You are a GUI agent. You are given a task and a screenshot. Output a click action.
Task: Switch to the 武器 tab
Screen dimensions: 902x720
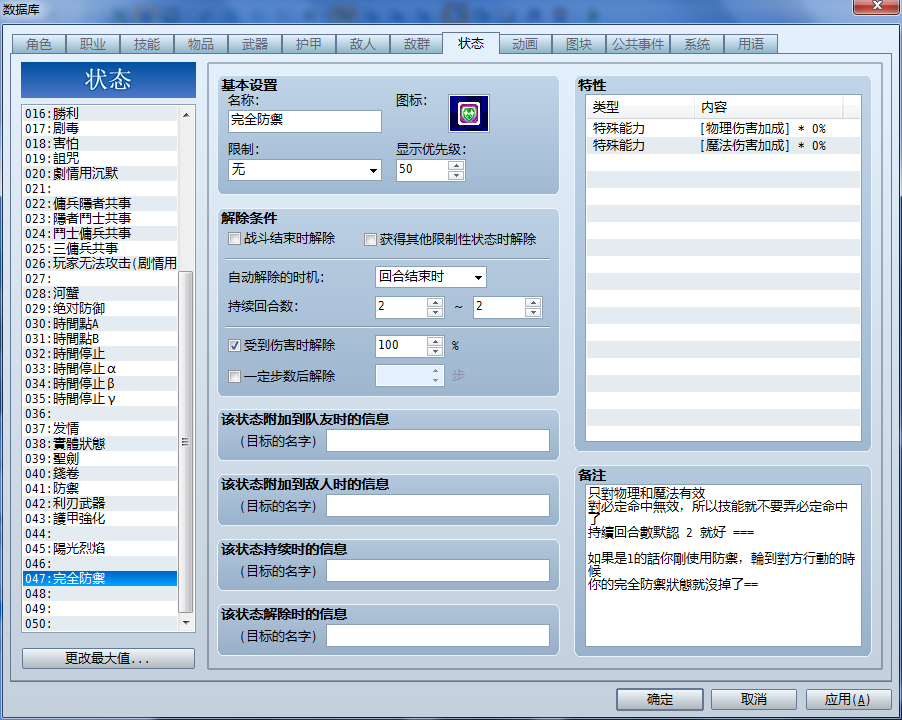pyautogui.click(x=255, y=44)
